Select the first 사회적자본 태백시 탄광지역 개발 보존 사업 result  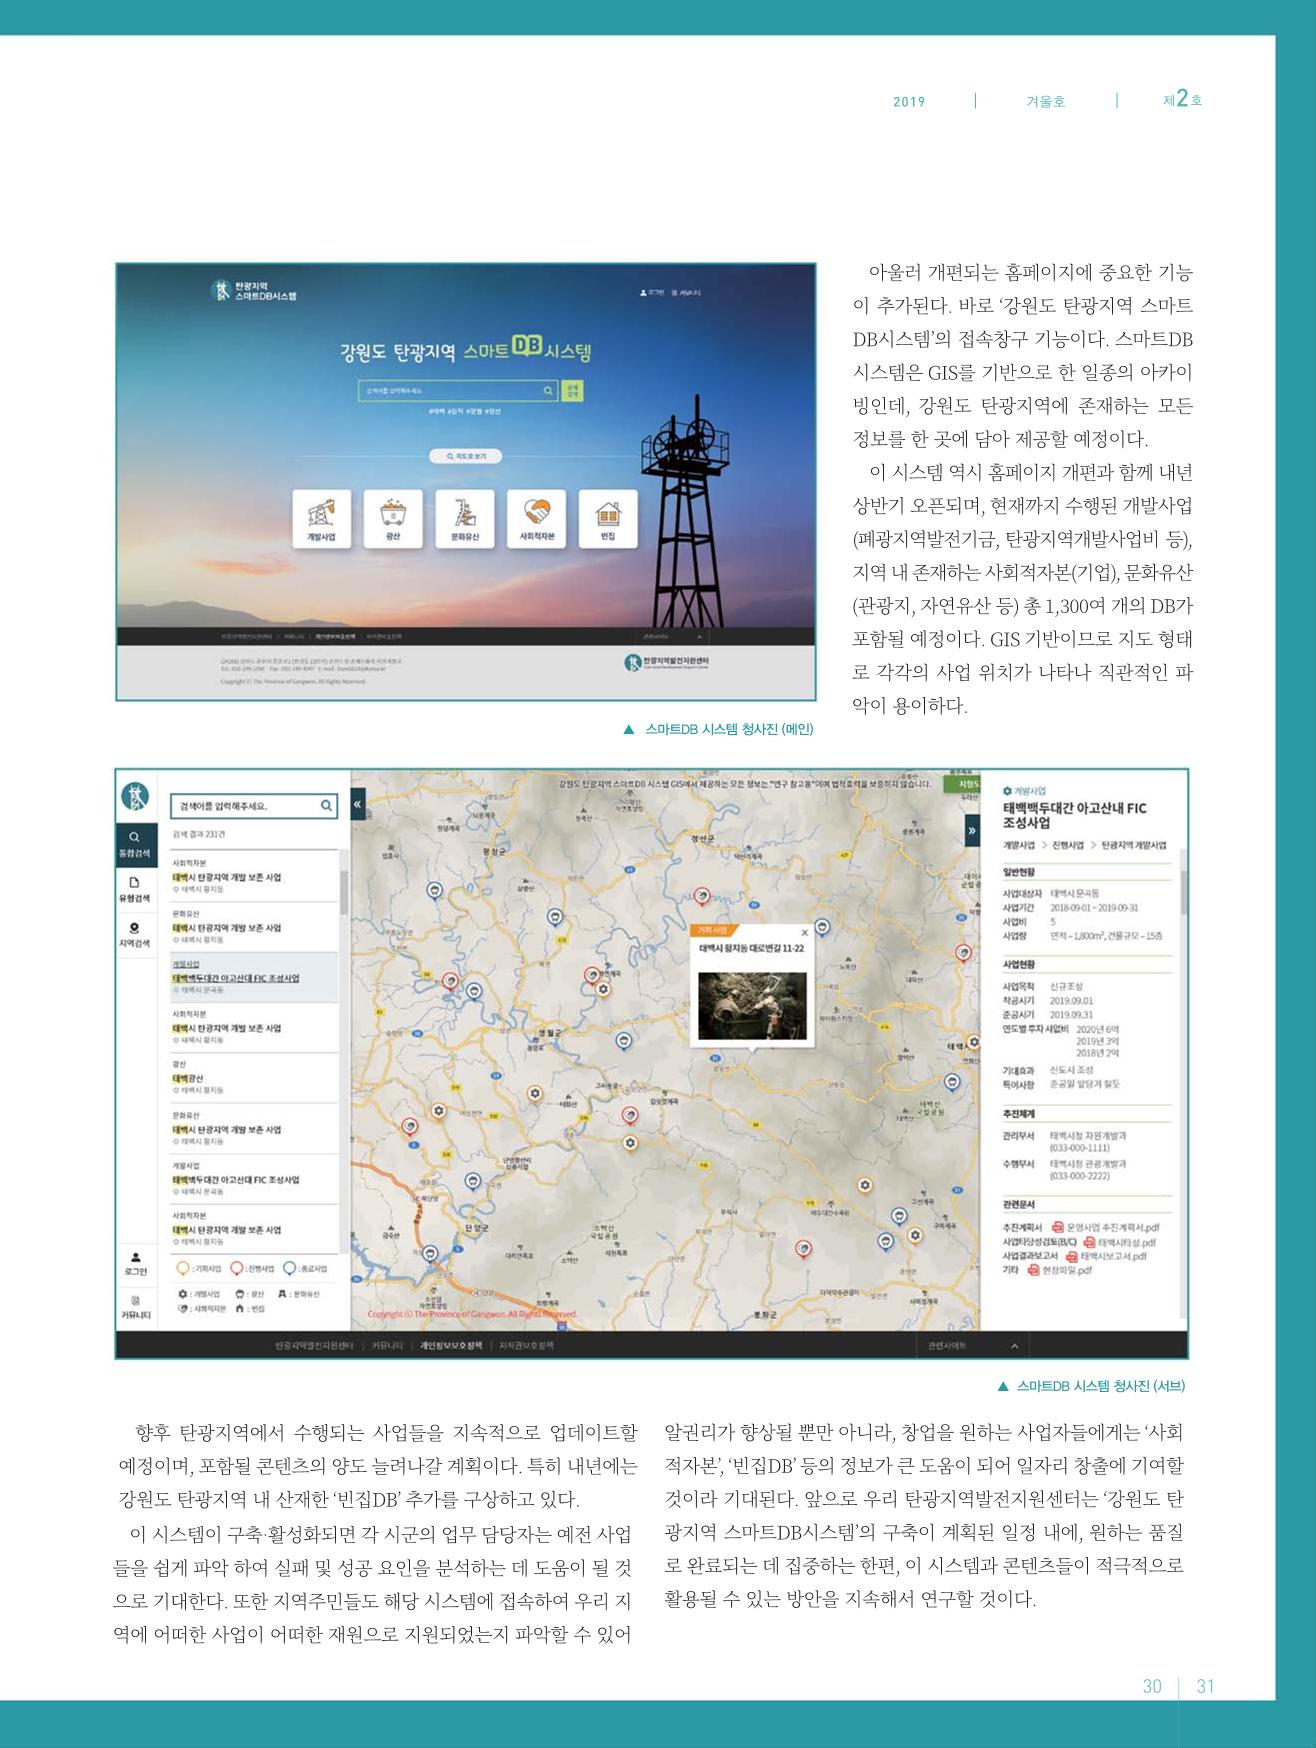coord(254,877)
